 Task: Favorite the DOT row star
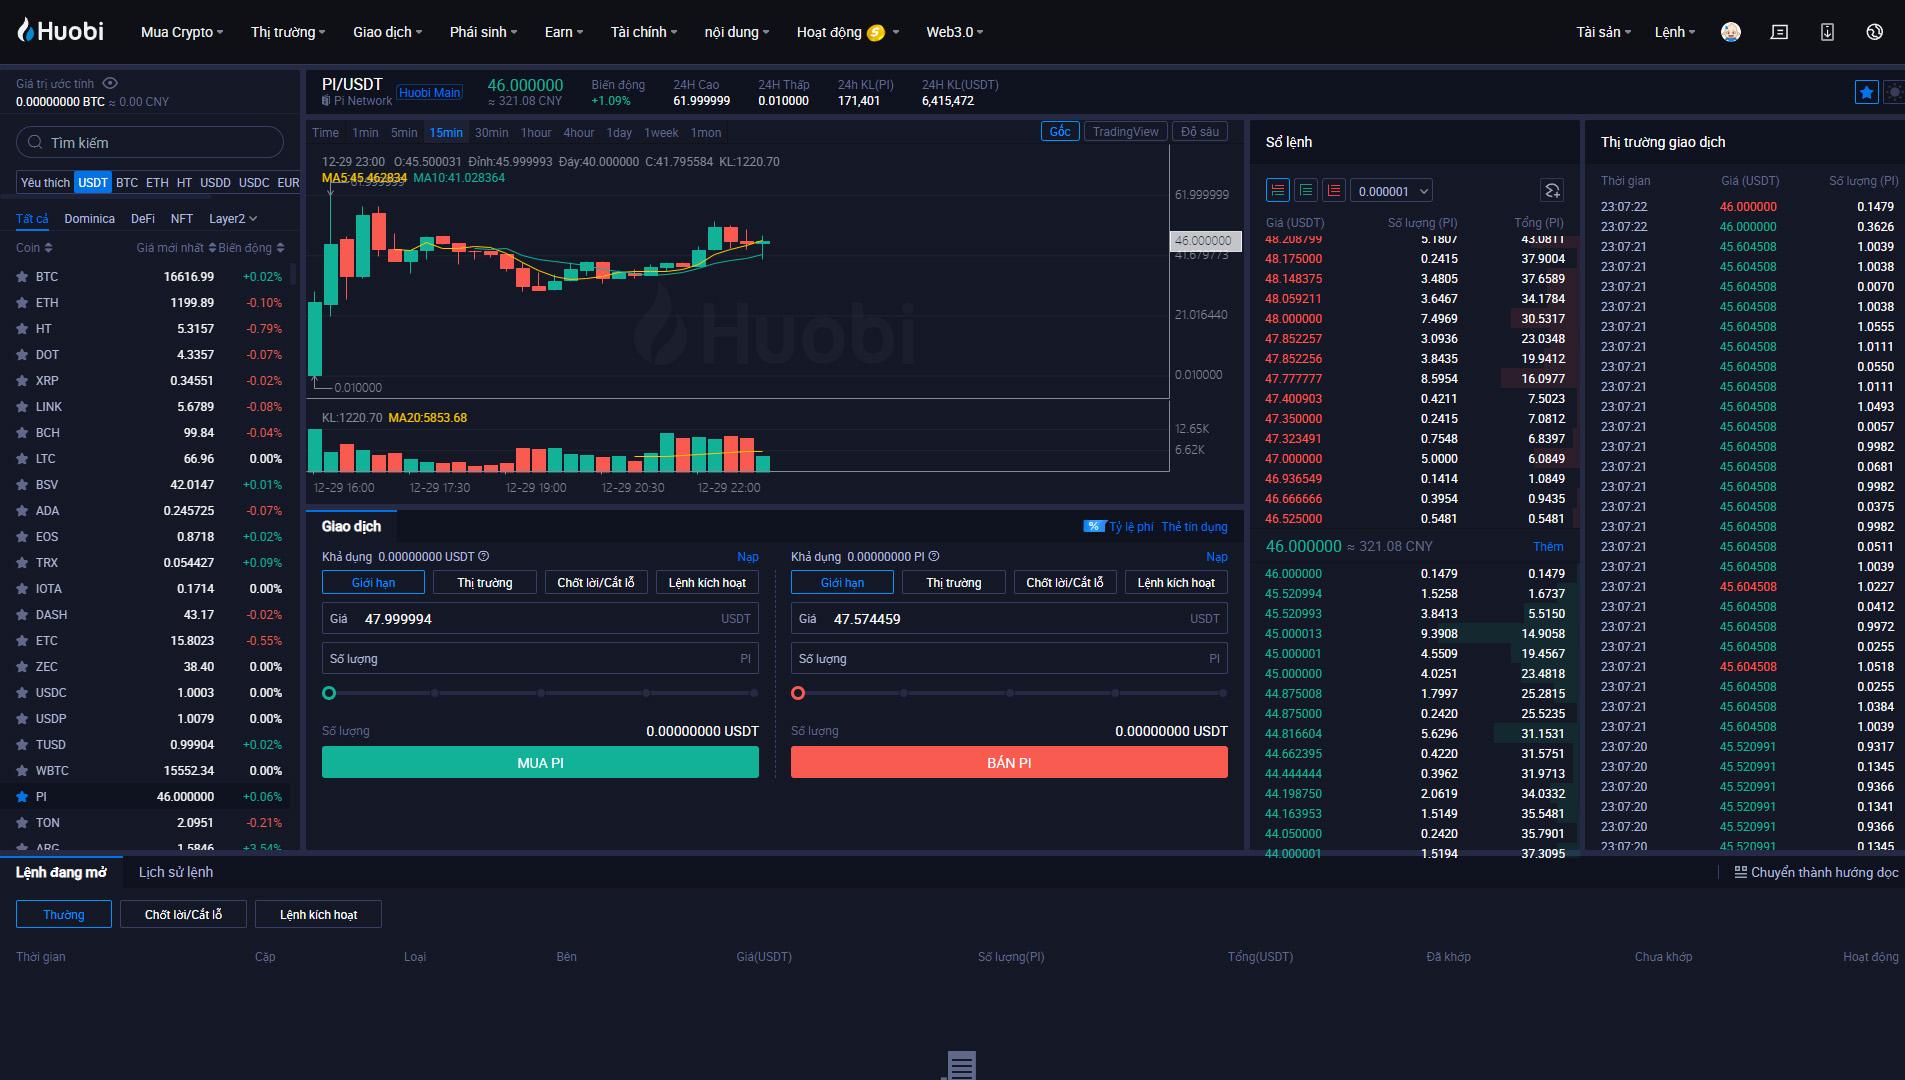click(x=22, y=355)
